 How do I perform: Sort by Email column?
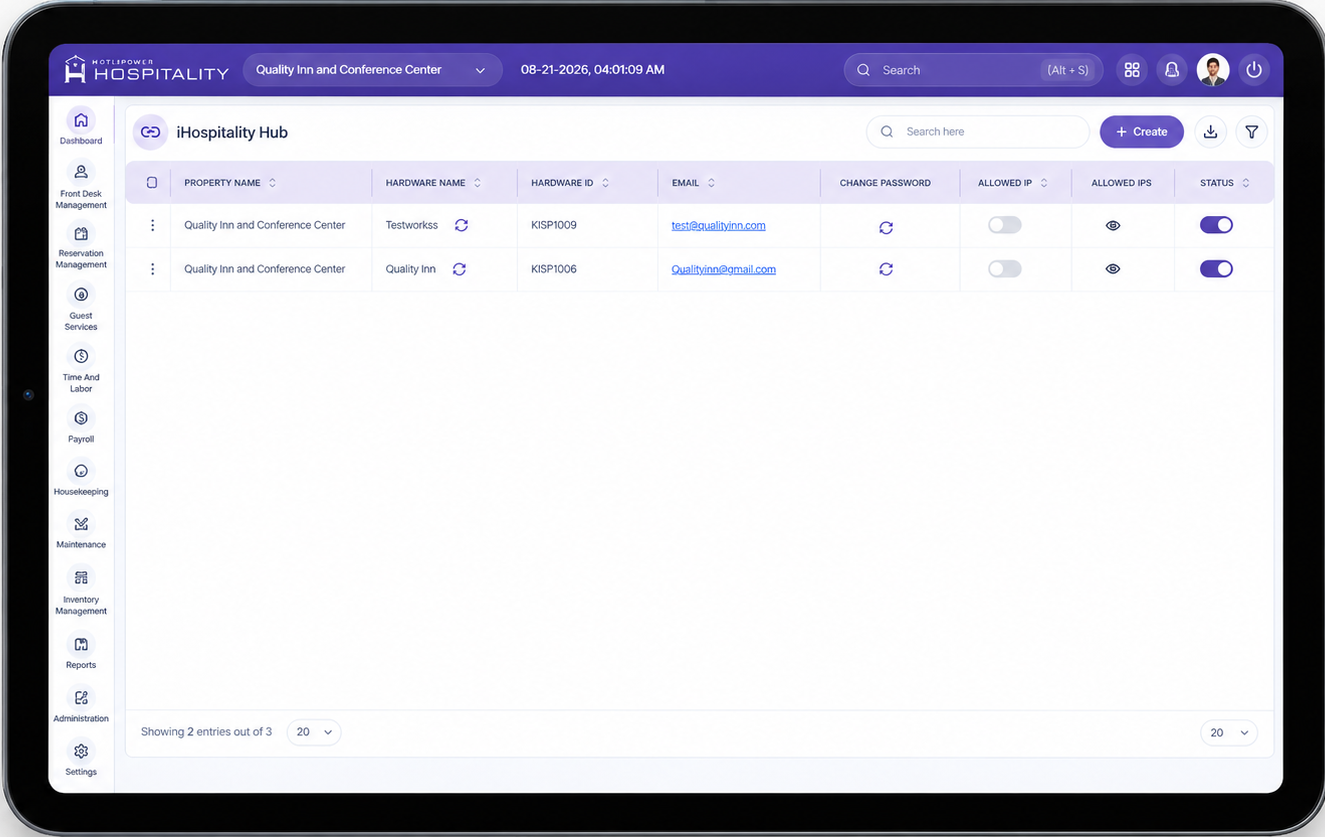coord(711,183)
